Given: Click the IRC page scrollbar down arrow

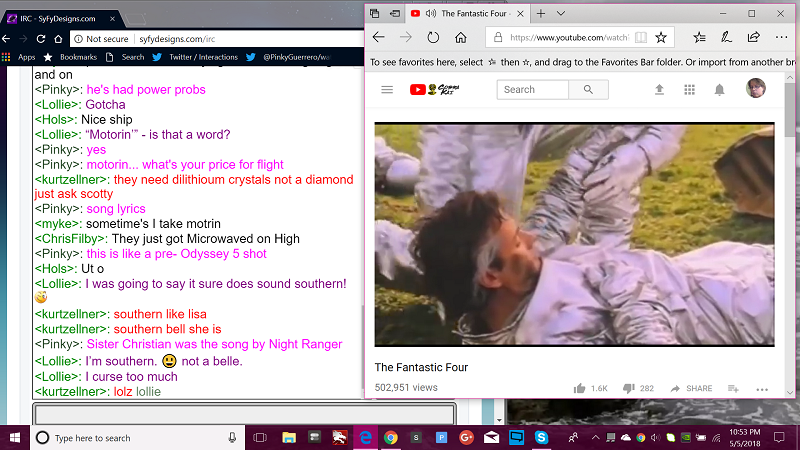Looking at the screenshot, I should 499,420.
